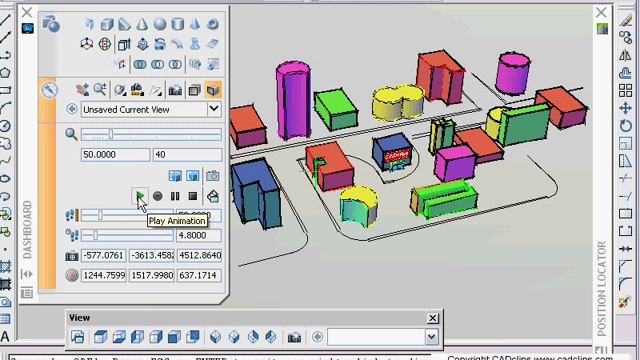Select the Pyramid solid tool
Viewport: 640px width, 360px height.
[195, 24]
